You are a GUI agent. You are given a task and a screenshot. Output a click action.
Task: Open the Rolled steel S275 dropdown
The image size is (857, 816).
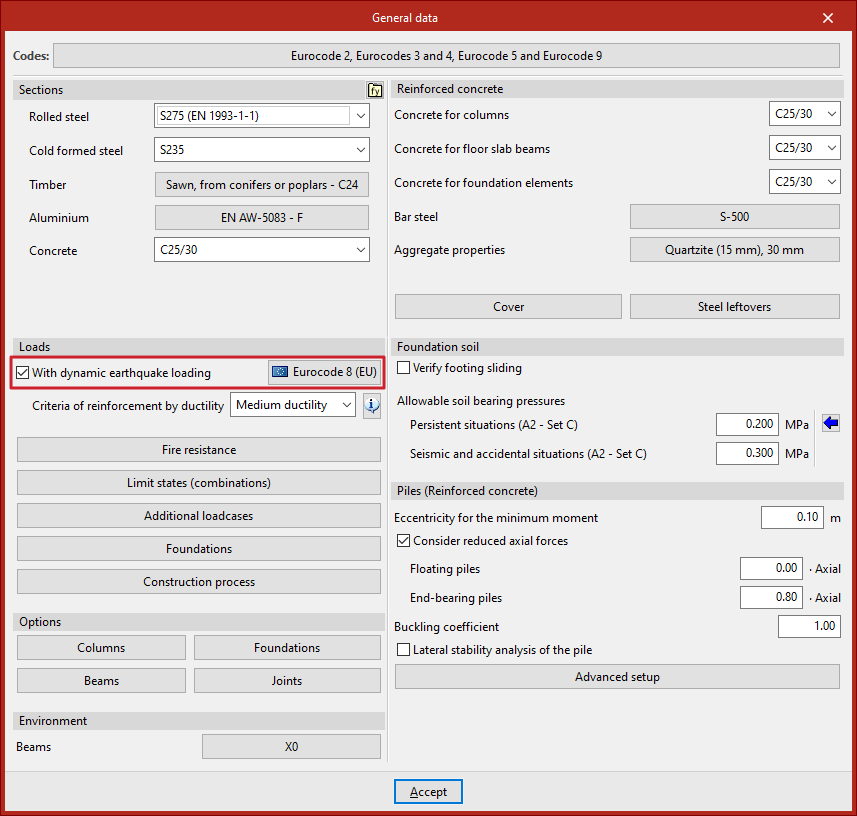[262, 116]
